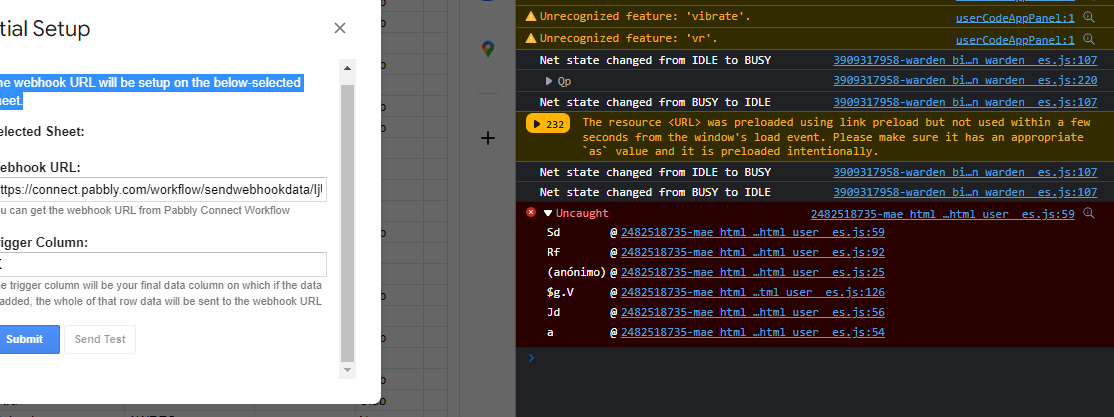Click the plus add-ons icon in side panel
Image resolution: width=1114 pixels, height=417 pixels.
487,138
